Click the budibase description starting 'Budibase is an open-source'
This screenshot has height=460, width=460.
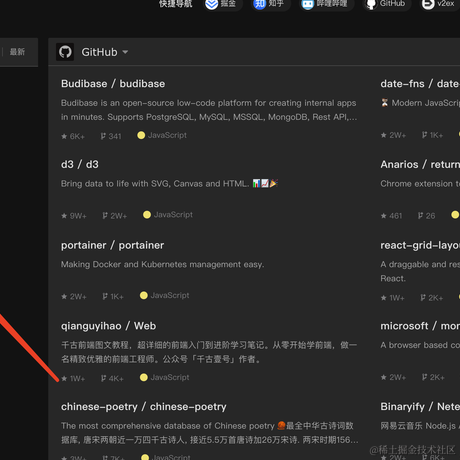(x=209, y=110)
